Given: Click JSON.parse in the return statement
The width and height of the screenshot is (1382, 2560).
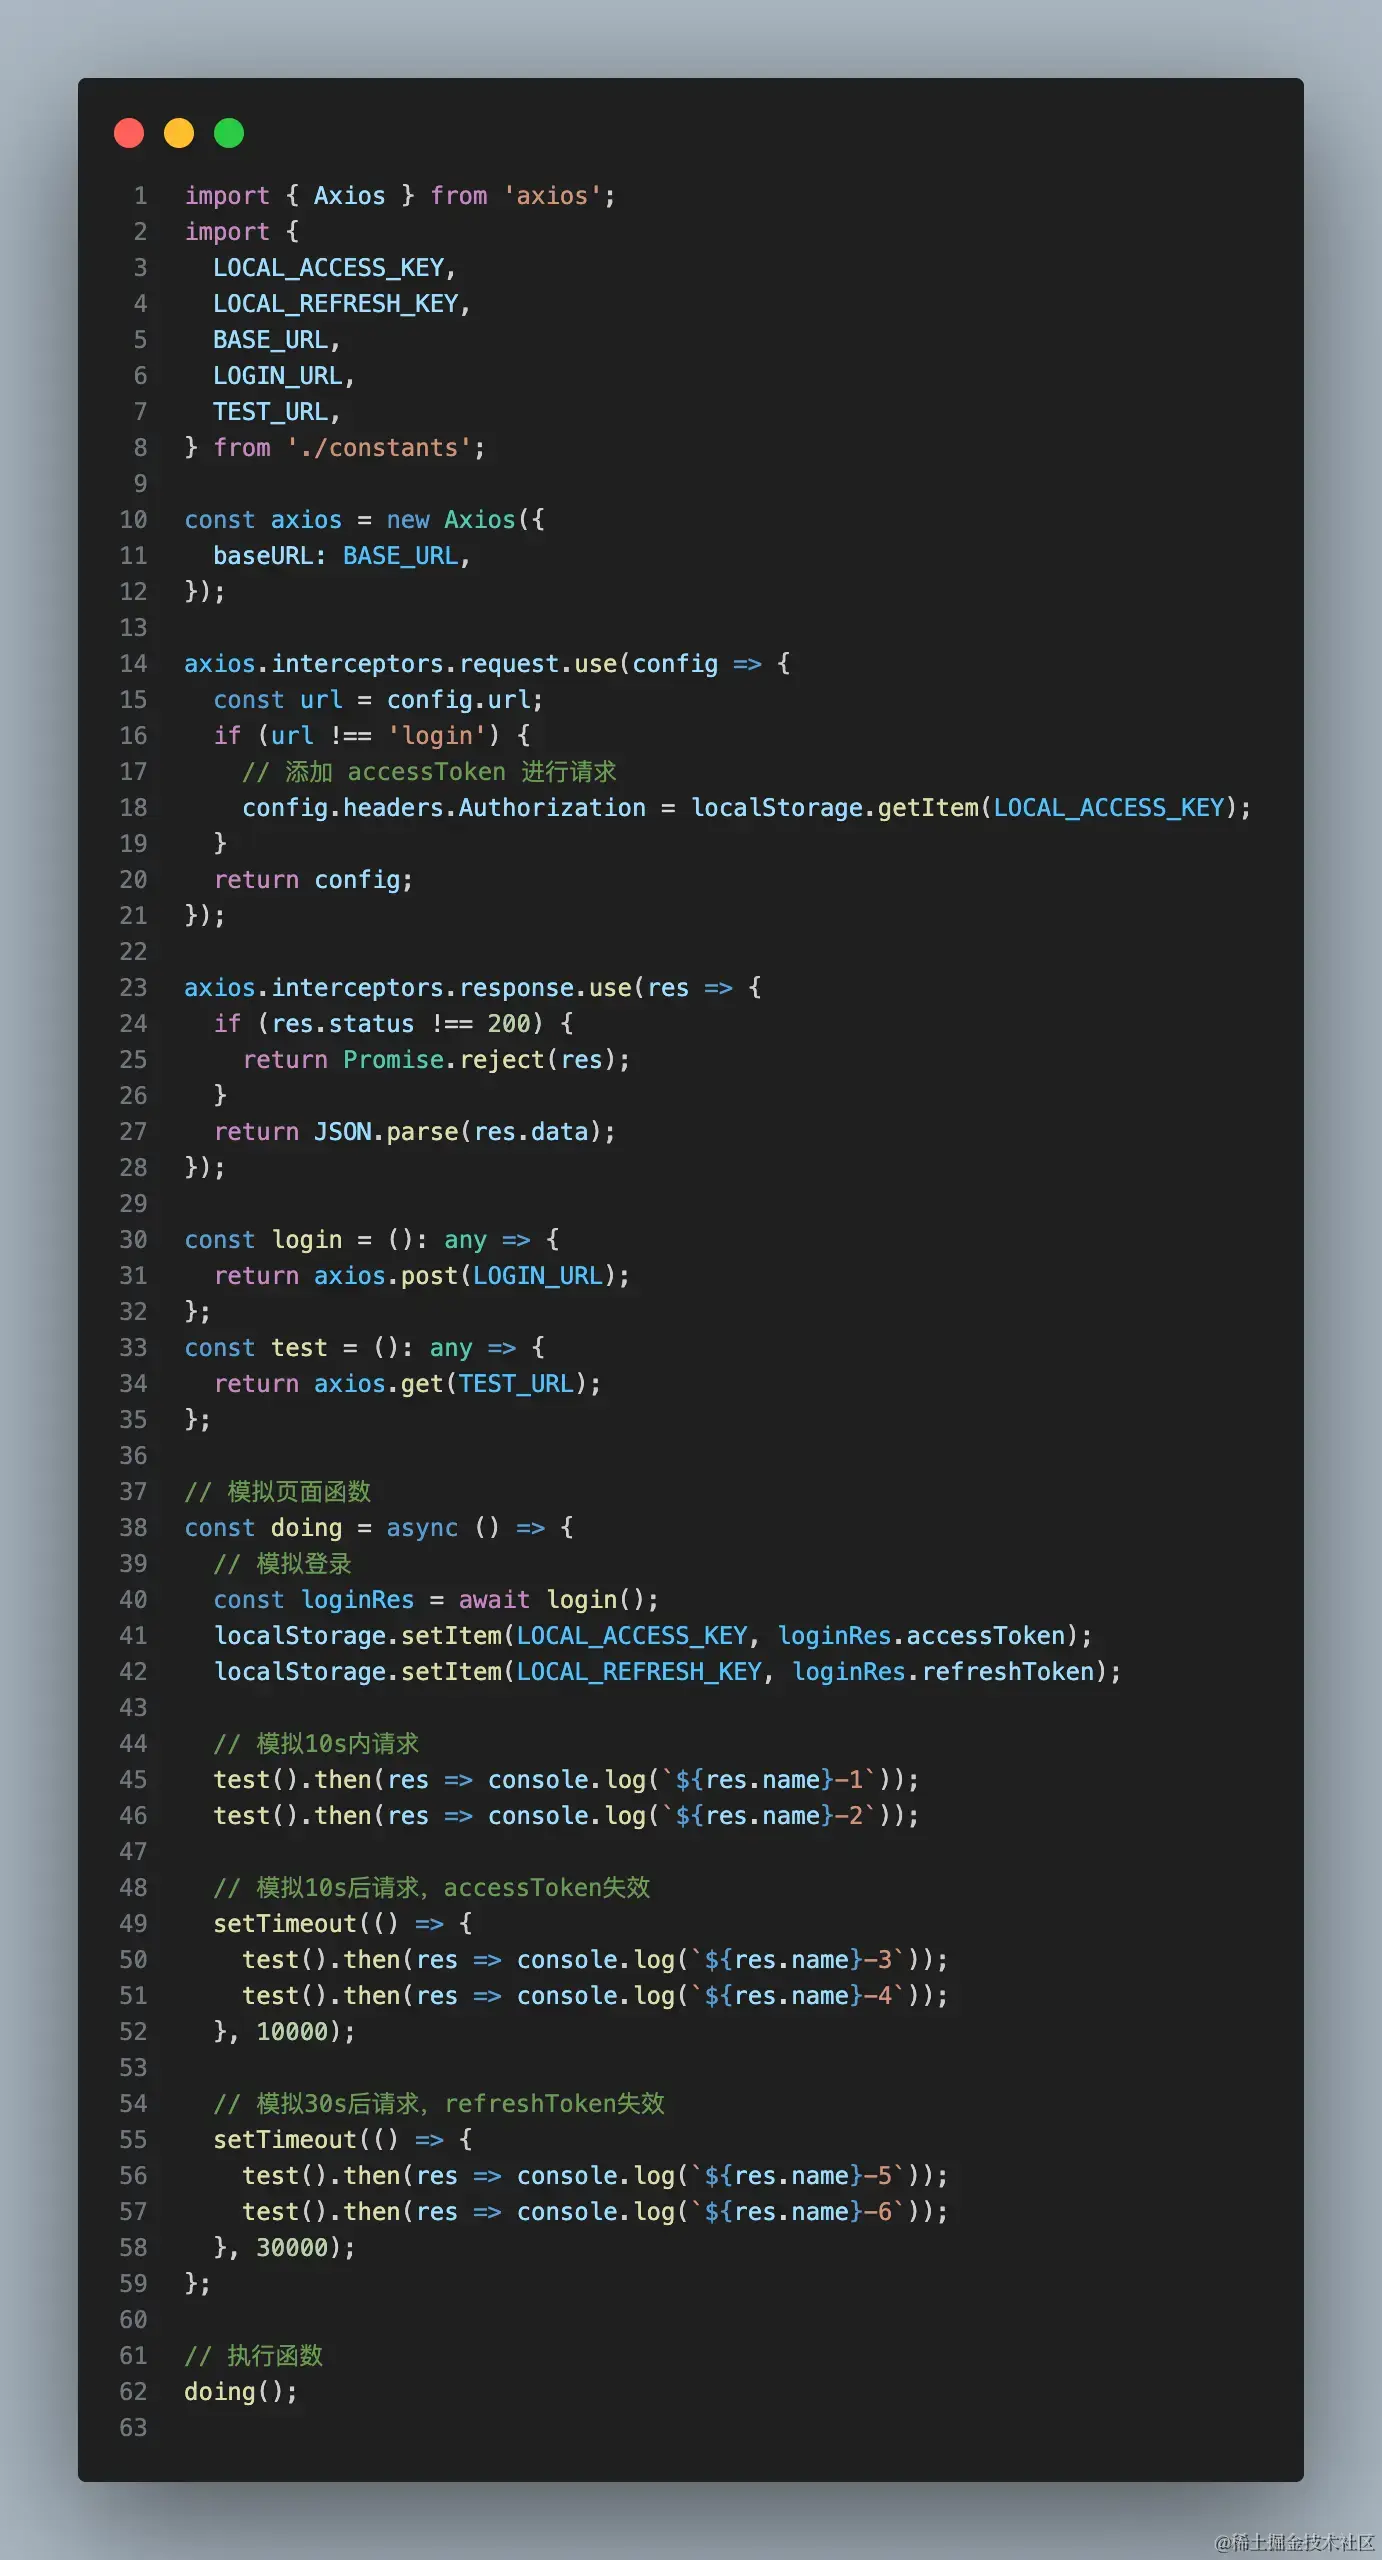Looking at the screenshot, I should [386, 1132].
